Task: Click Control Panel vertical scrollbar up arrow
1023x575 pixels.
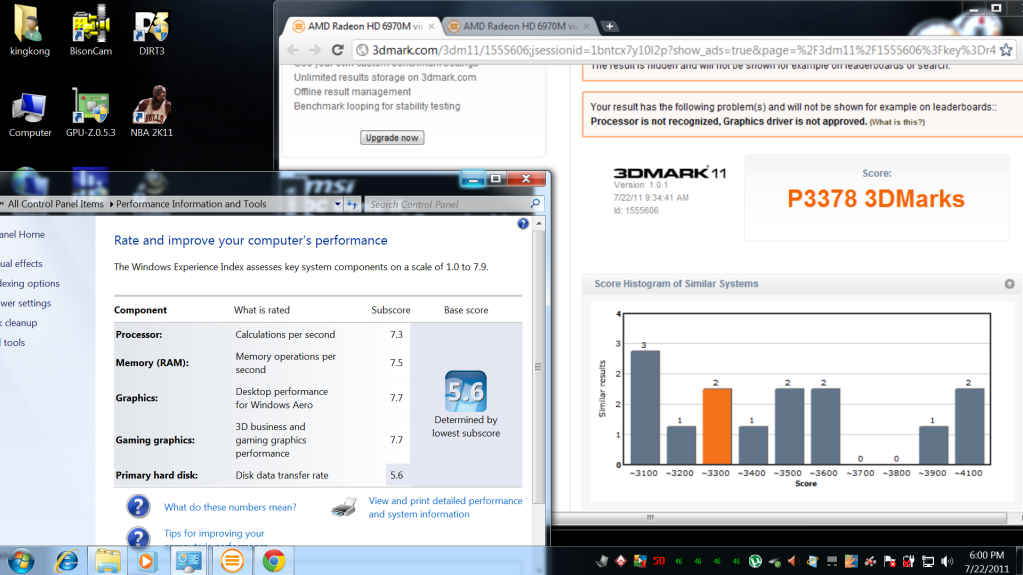Action: [539, 224]
